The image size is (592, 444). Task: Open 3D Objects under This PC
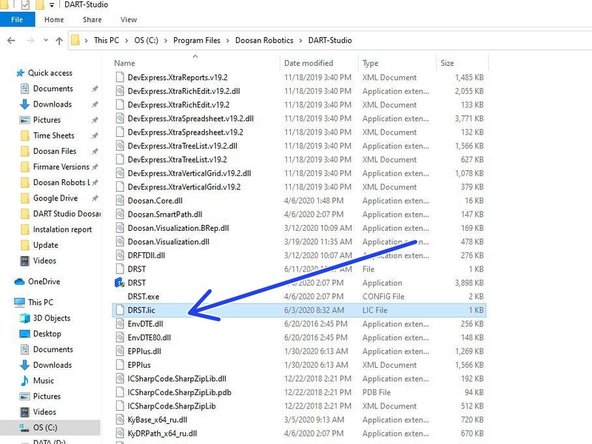(x=52, y=318)
